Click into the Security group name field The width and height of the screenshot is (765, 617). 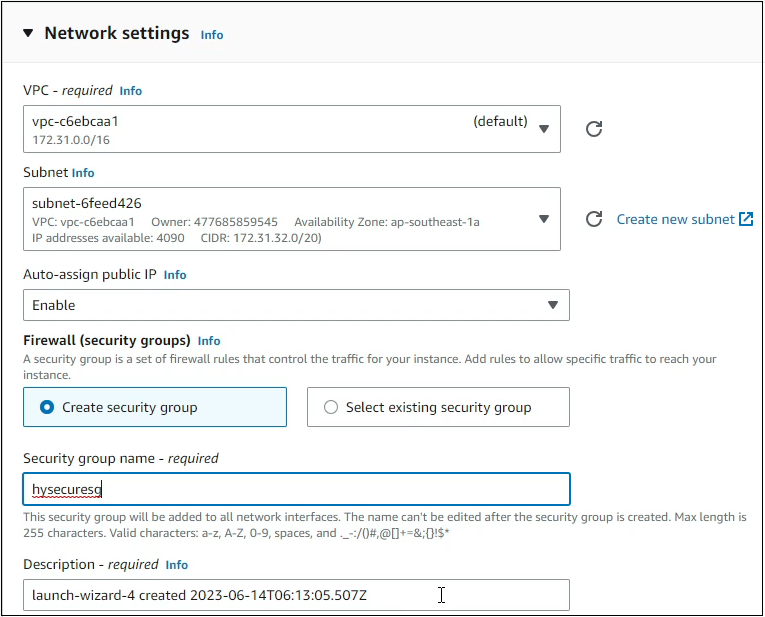(296, 489)
